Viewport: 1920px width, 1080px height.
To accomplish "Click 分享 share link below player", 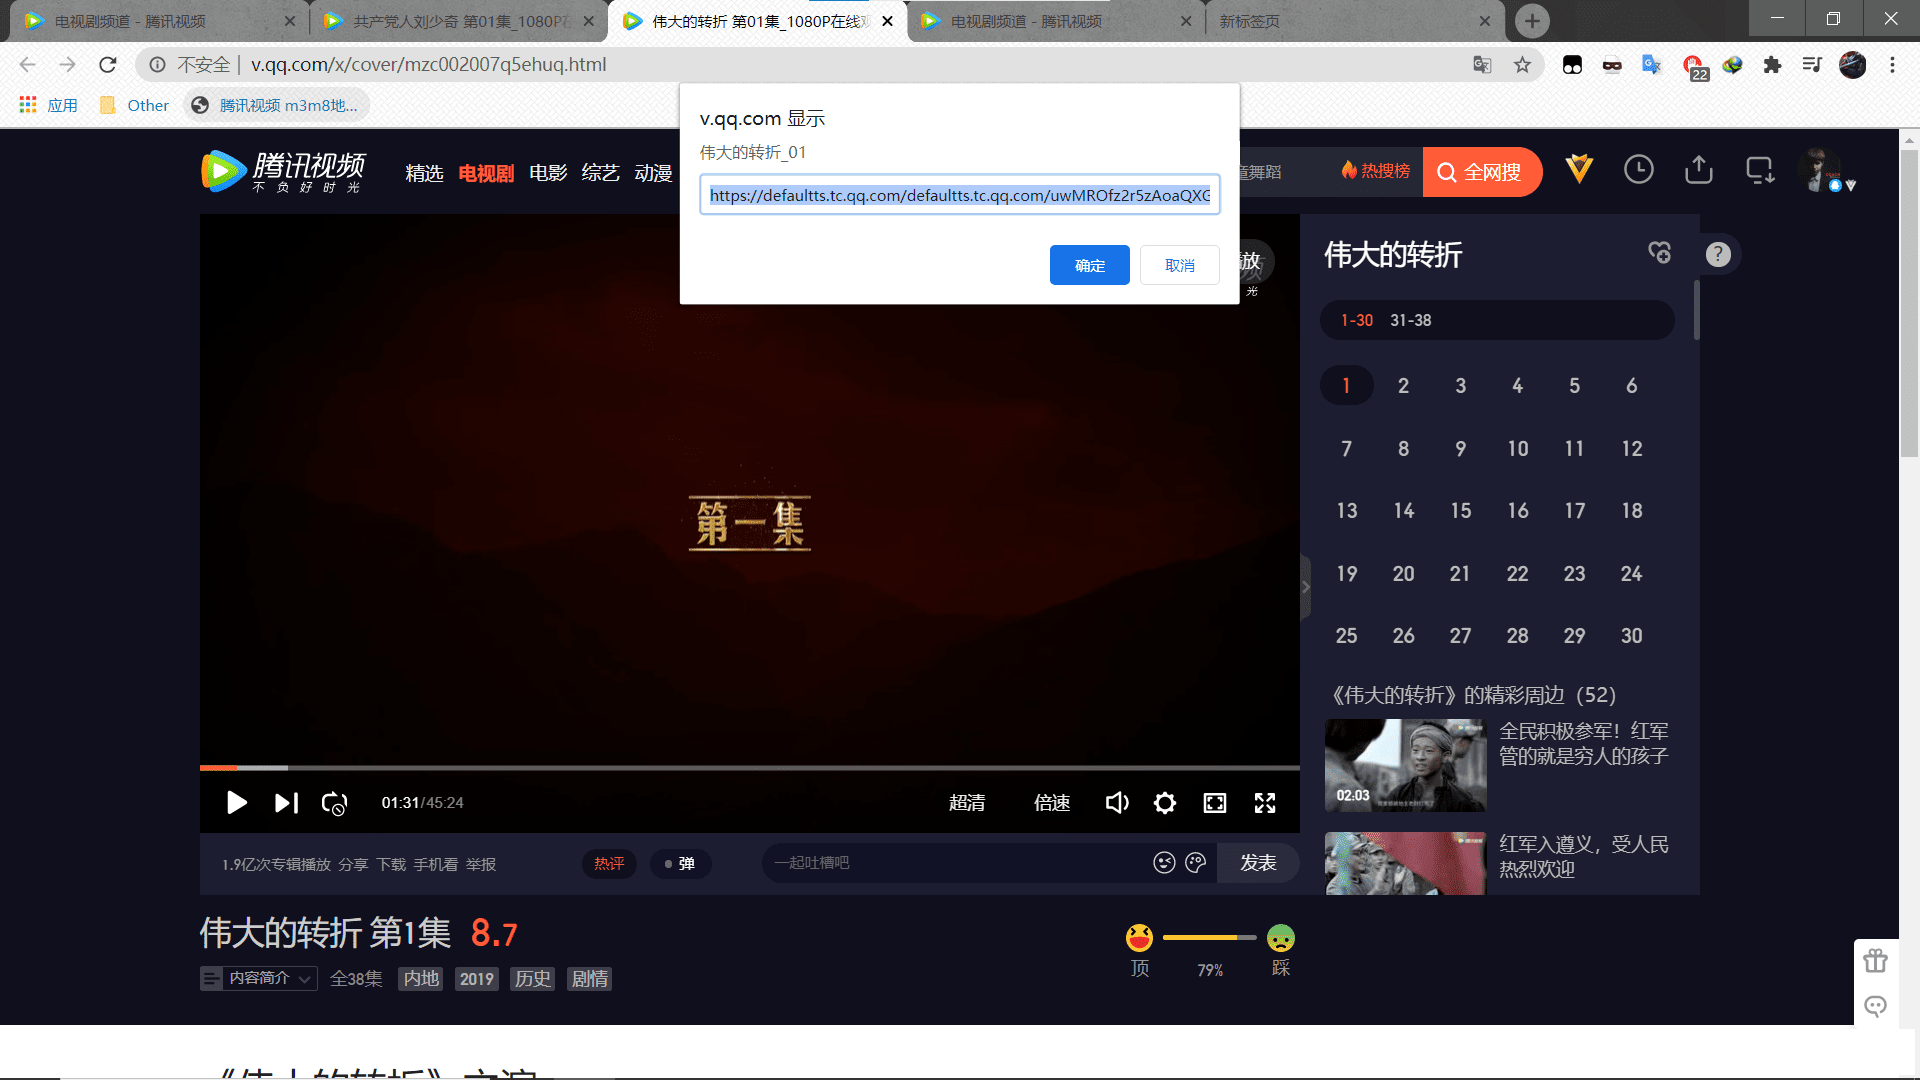I will click(x=353, y=864).
